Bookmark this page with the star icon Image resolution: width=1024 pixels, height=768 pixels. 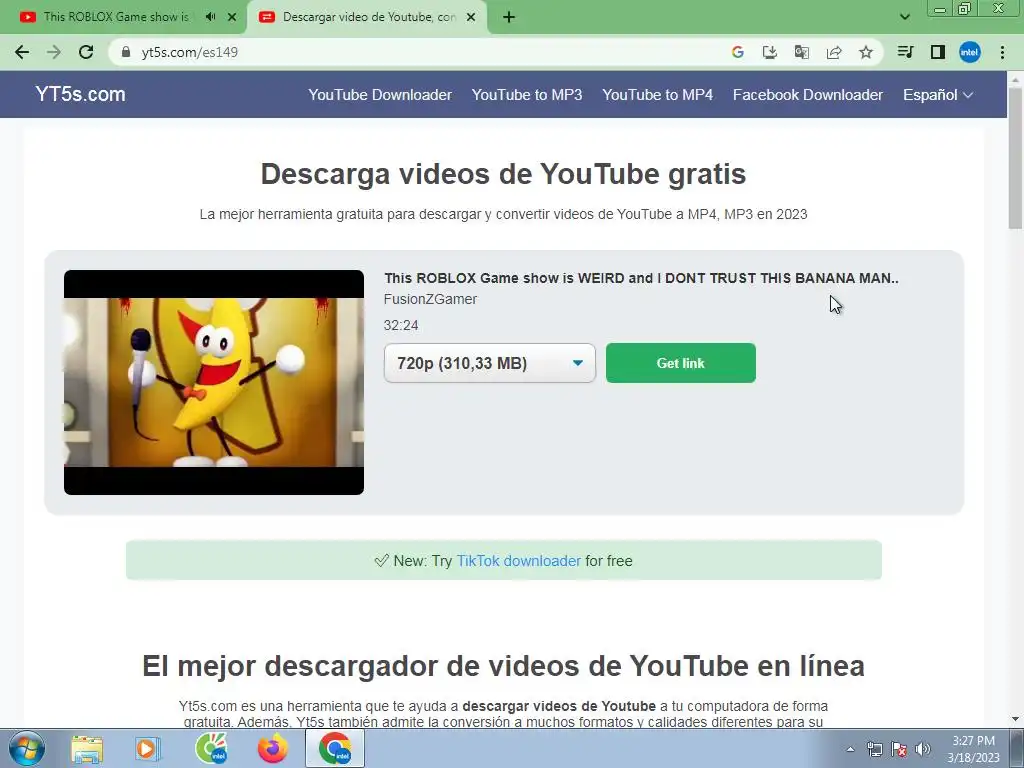tap(866, 52)
